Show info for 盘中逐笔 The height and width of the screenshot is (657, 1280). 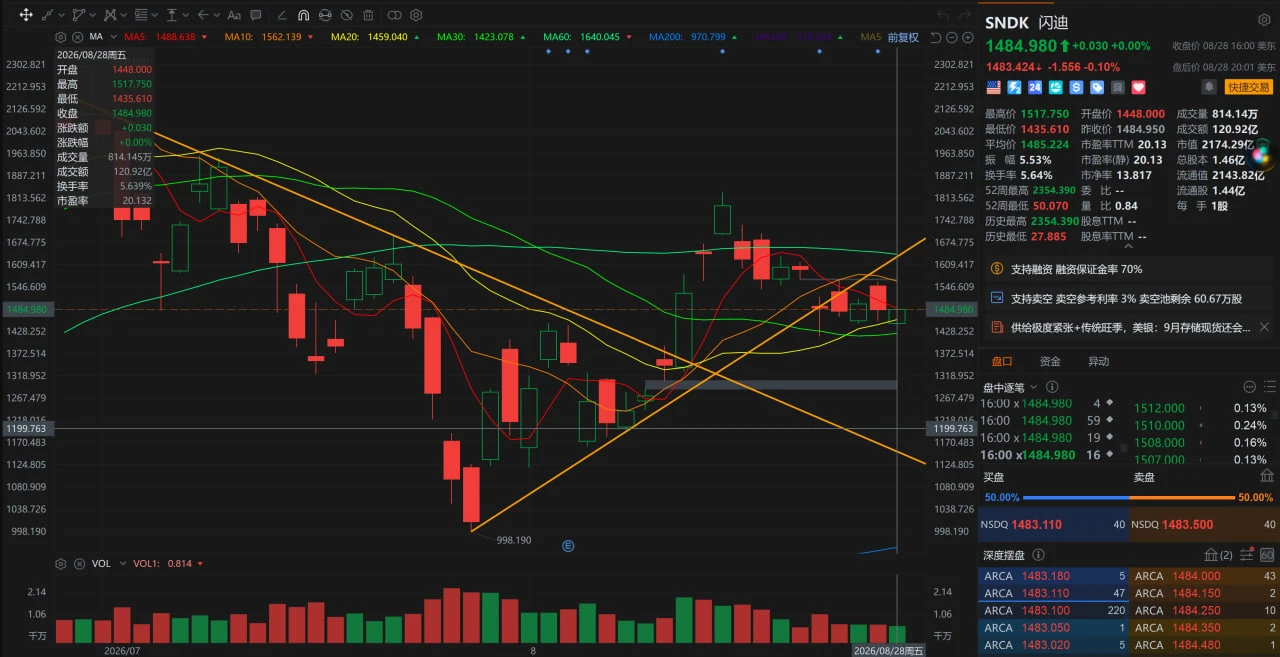click(x=1052, y=387)
